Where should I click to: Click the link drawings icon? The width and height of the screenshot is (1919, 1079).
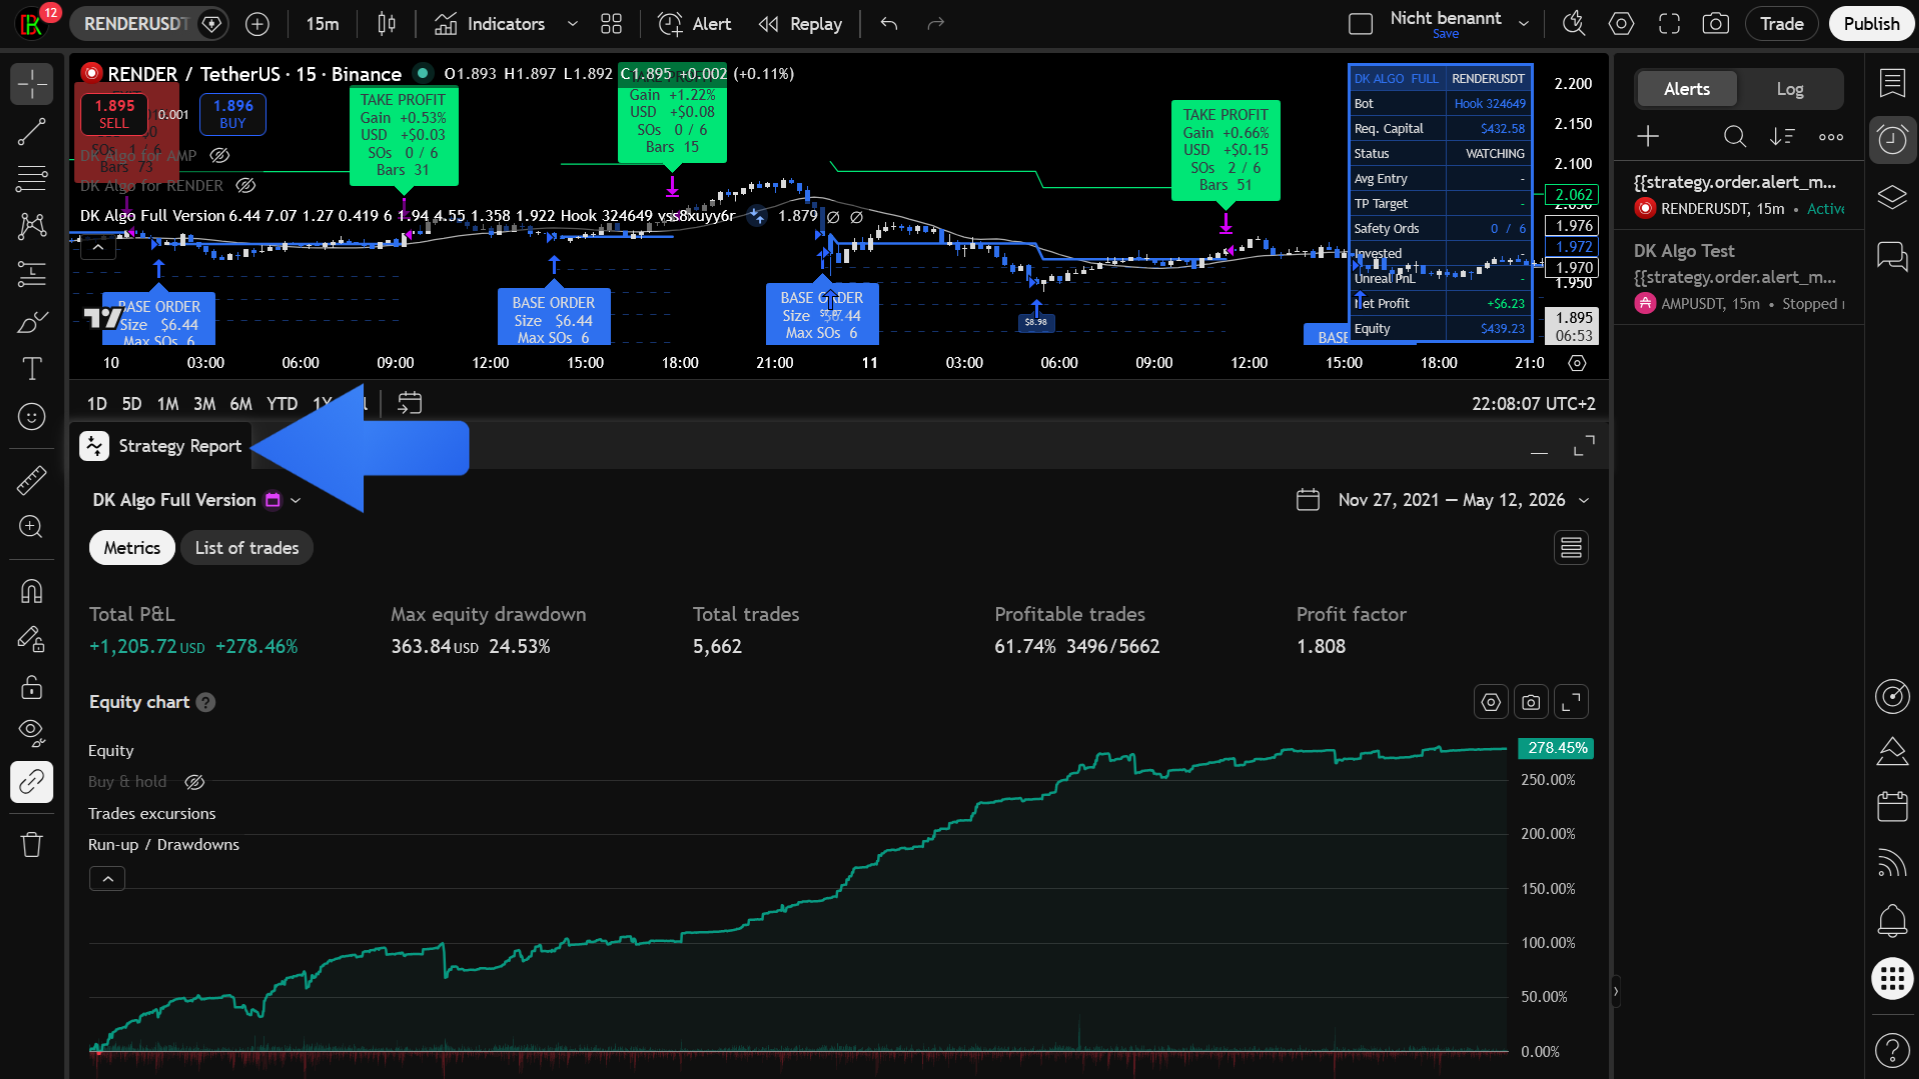click(x=31, y=781)
